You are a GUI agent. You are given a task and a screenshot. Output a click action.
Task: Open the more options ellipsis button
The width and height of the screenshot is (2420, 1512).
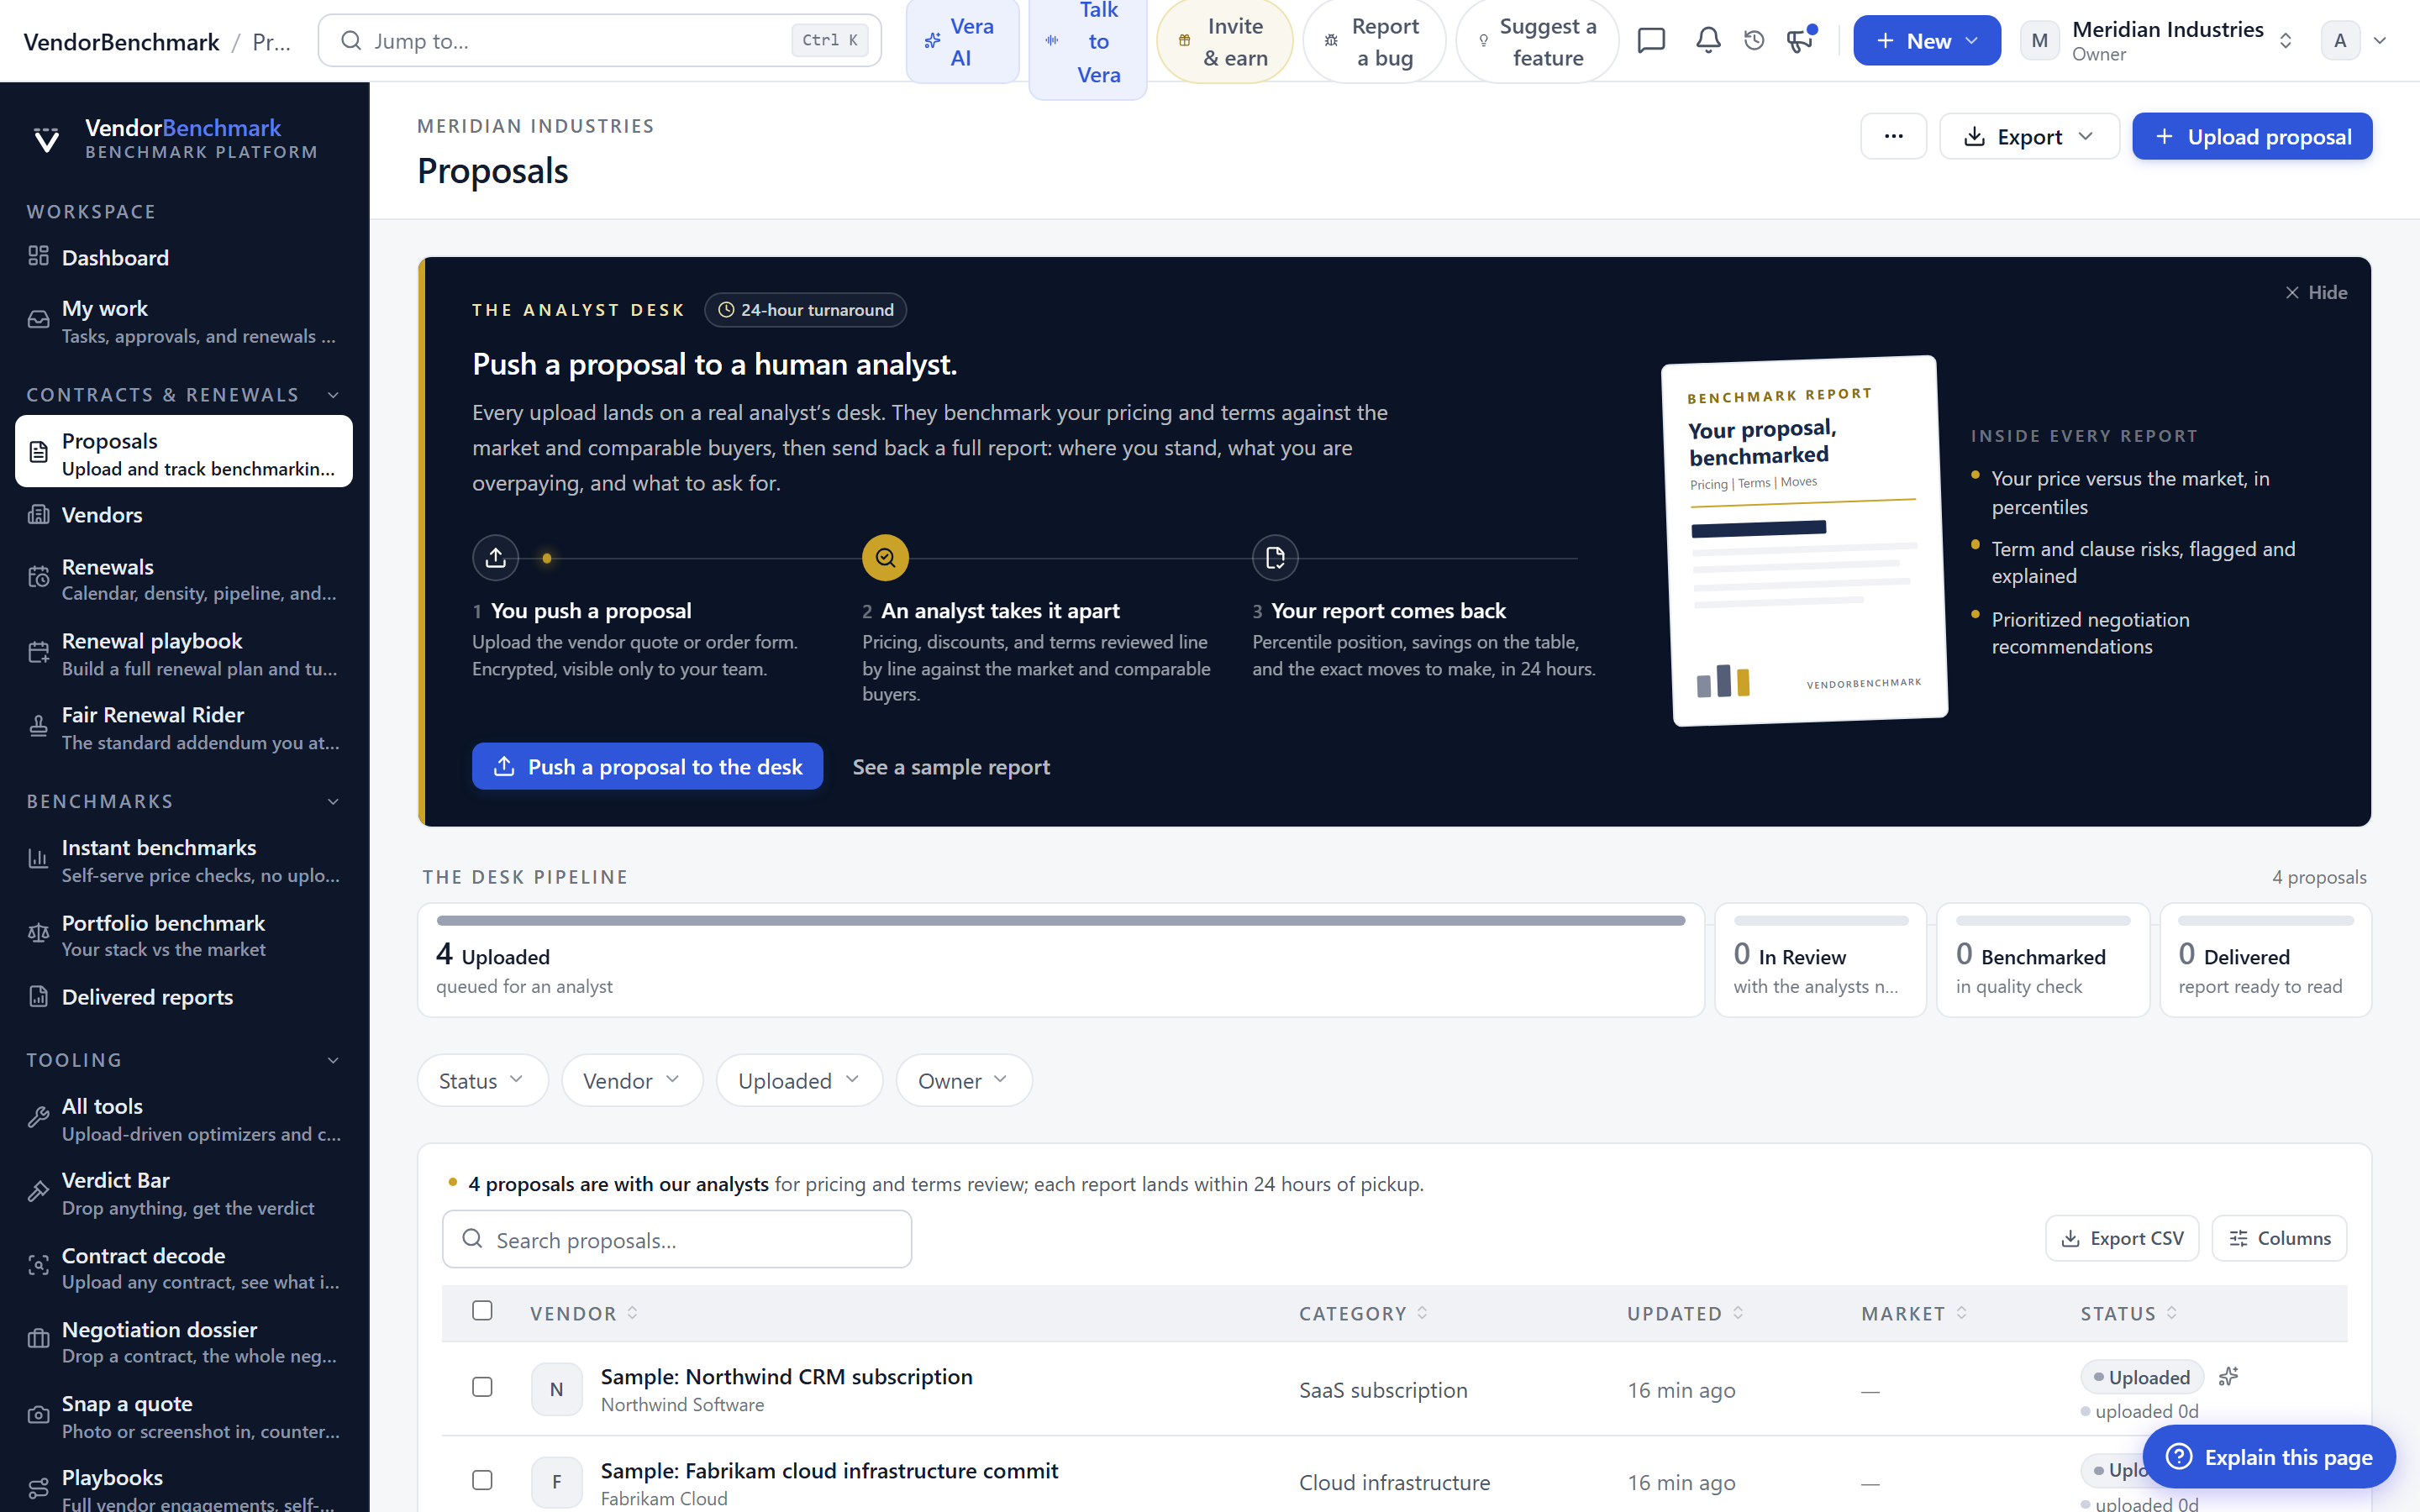(1893, 136)
